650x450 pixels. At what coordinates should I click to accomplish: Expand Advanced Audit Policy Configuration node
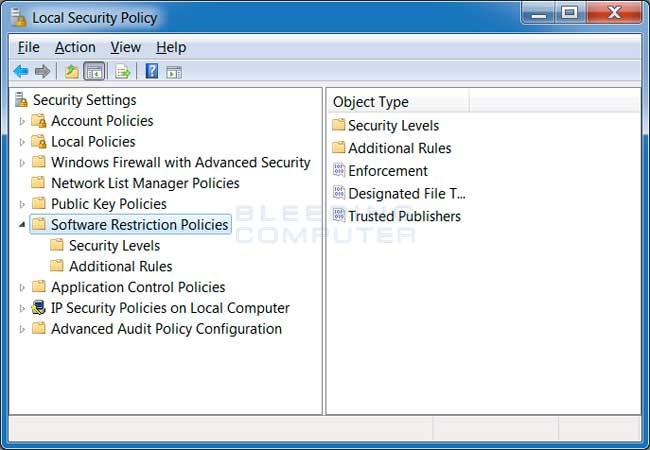click(22, 329)
